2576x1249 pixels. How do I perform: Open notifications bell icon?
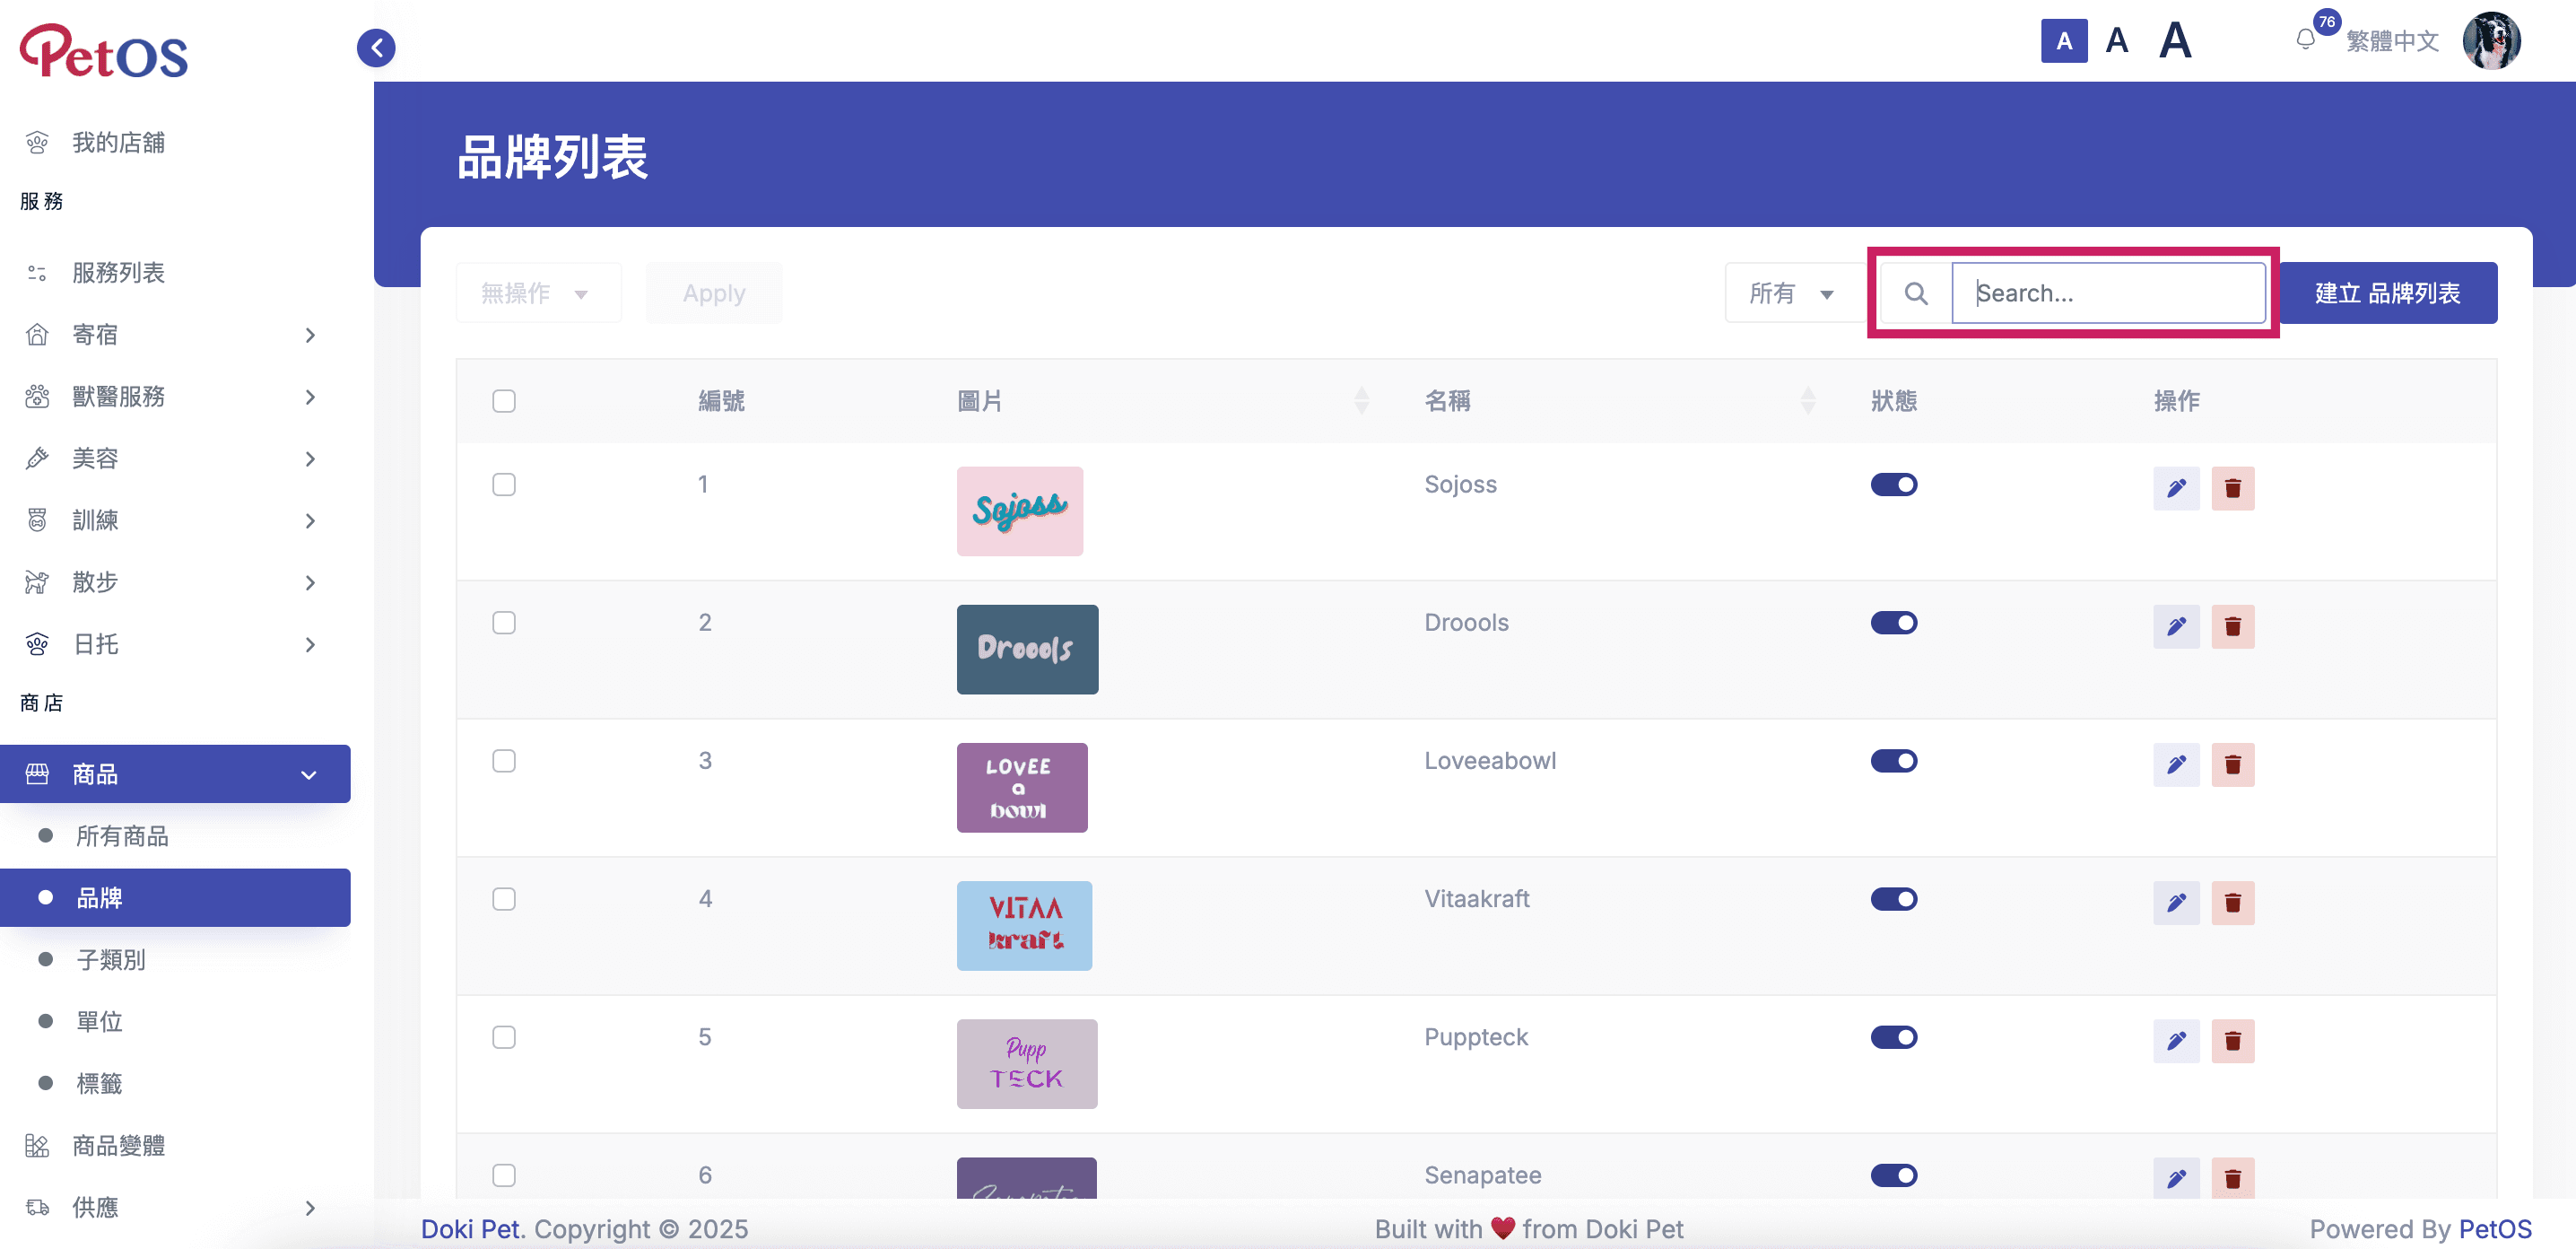[2305, 40]
